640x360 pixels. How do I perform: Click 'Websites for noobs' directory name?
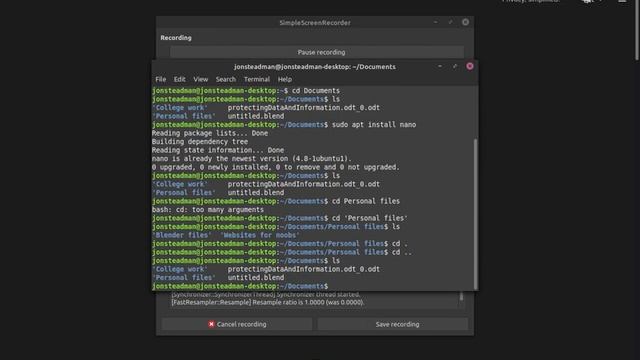click(260, 235)
